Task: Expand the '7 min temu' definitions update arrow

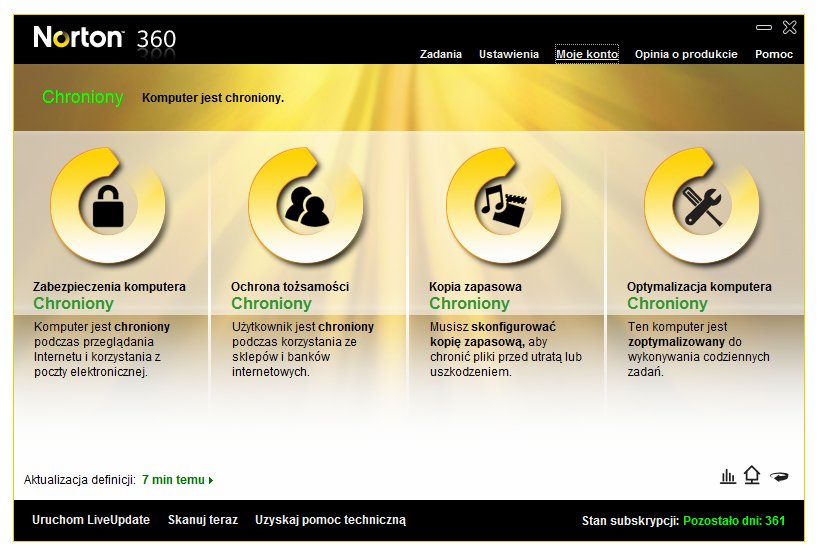Action: tap(211, 481)
